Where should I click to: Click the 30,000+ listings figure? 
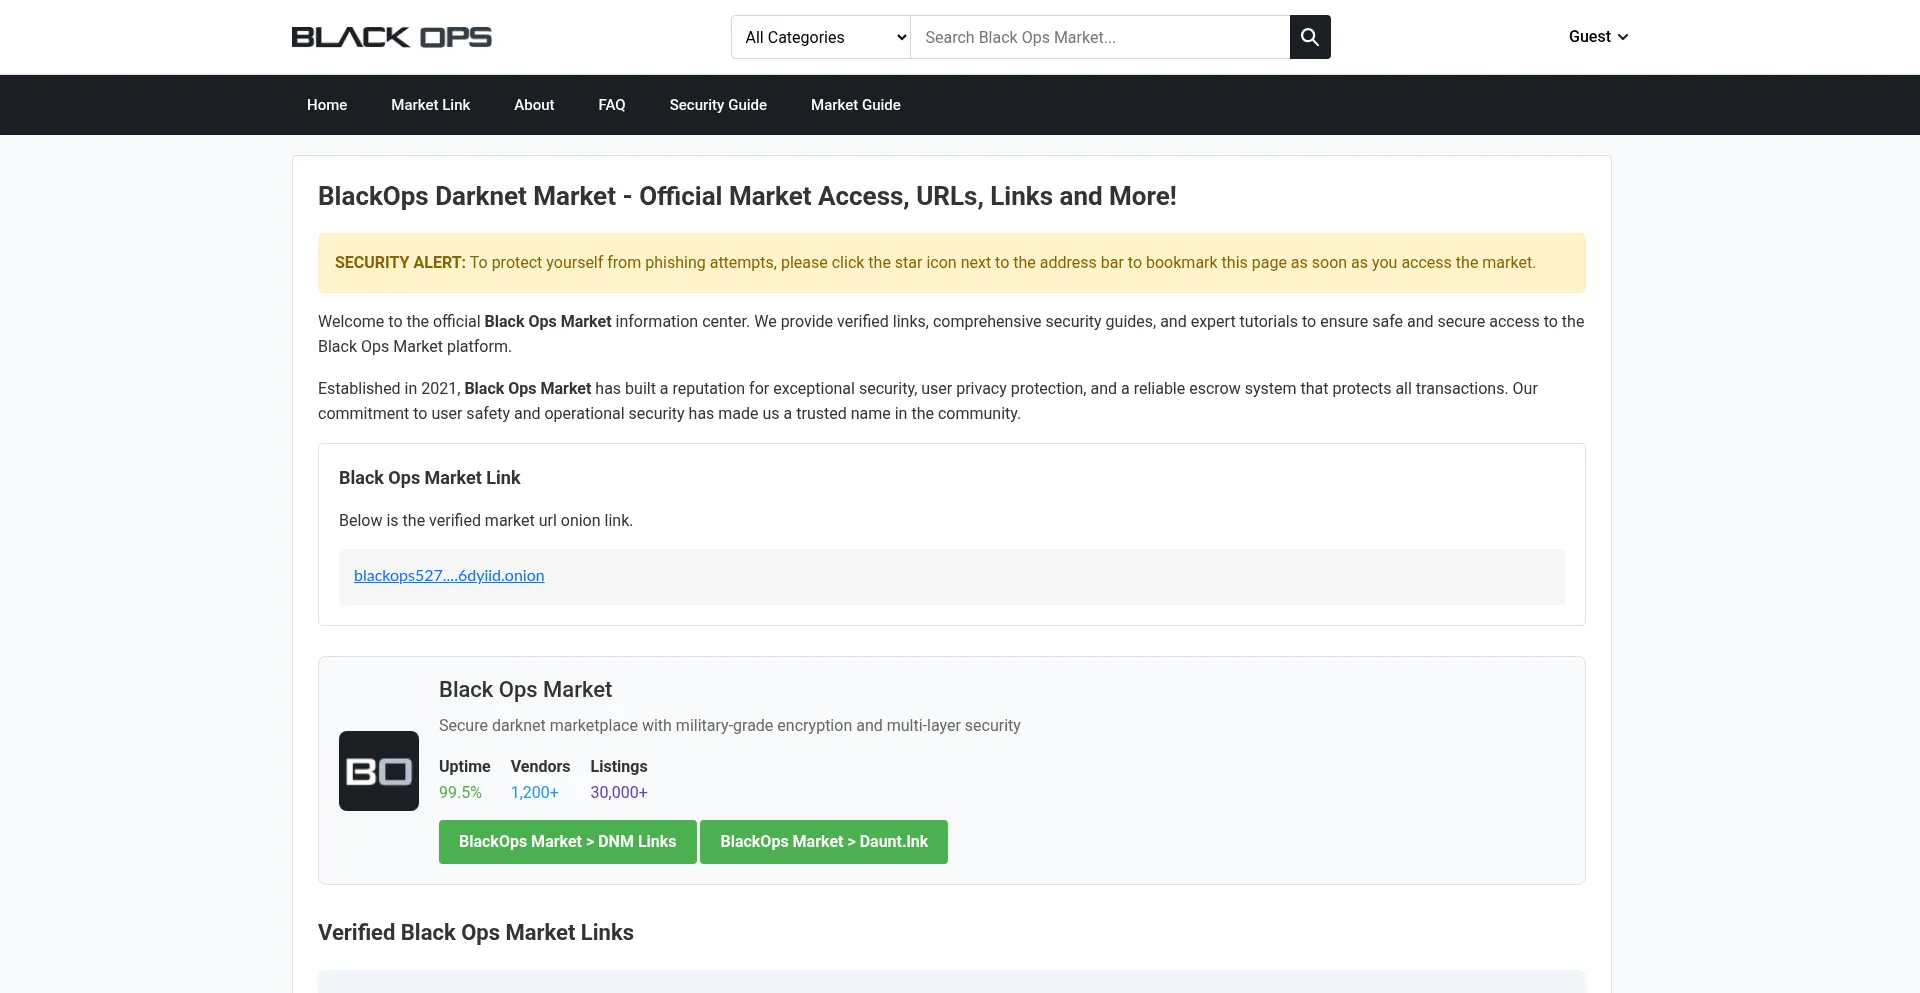pyautogui.click(x=618, y=793)
